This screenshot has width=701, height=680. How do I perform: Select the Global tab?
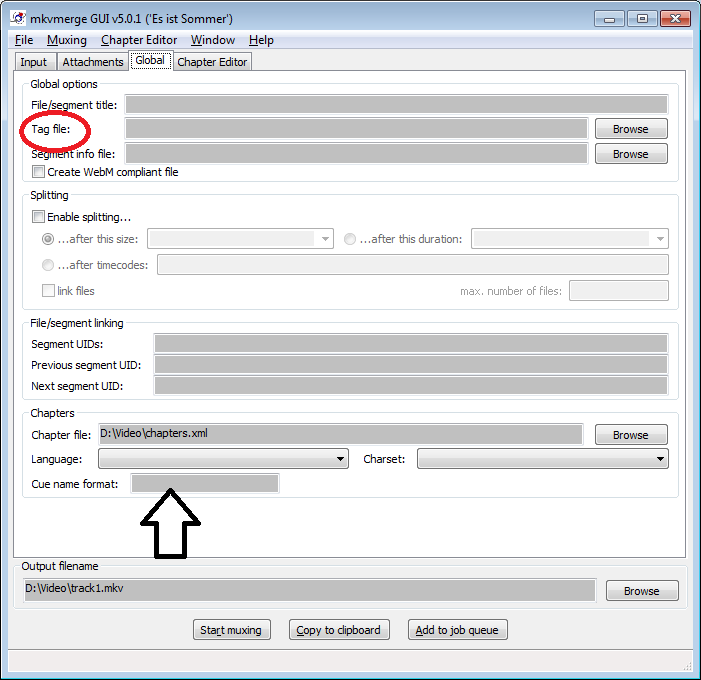pyautogui.click(x=150, y=60)
